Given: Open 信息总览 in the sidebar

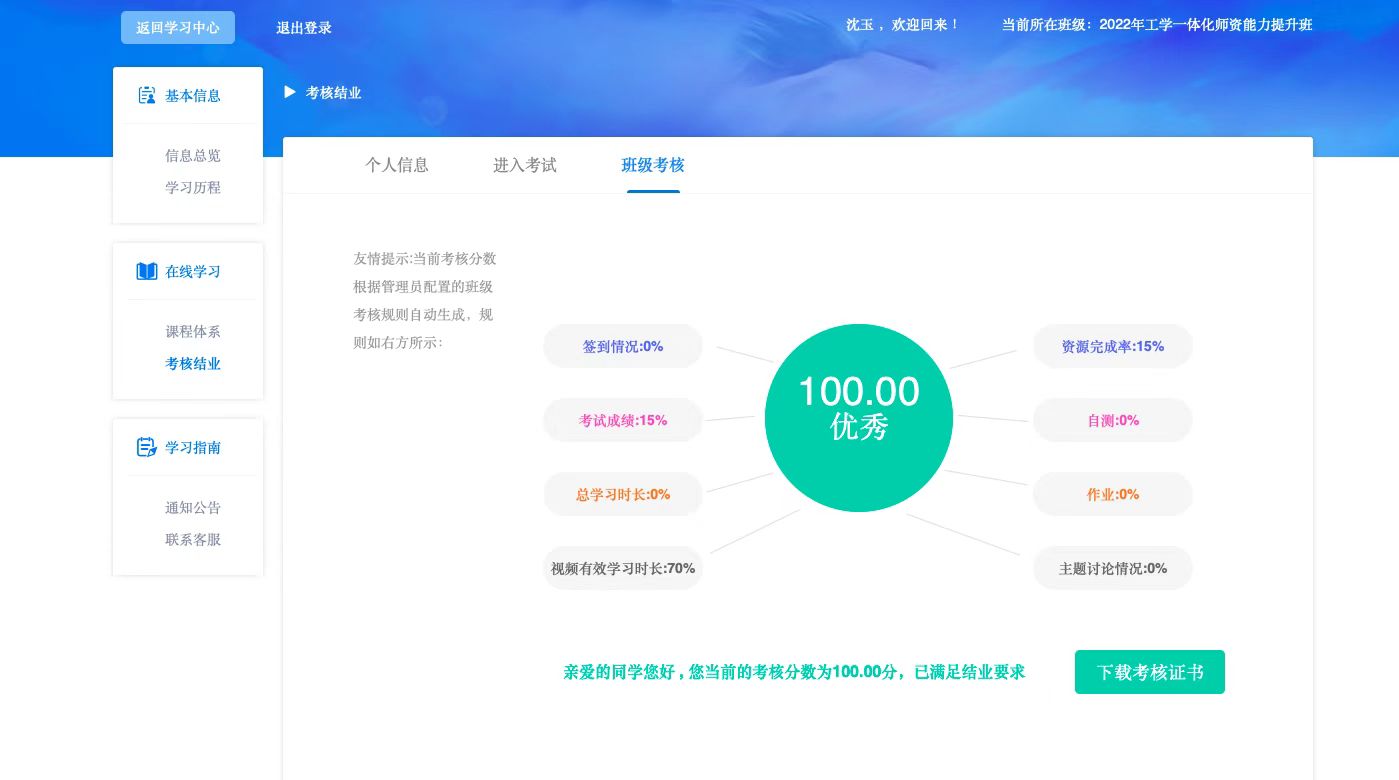Looking at the screenshot, I should [x=193, y=156].
